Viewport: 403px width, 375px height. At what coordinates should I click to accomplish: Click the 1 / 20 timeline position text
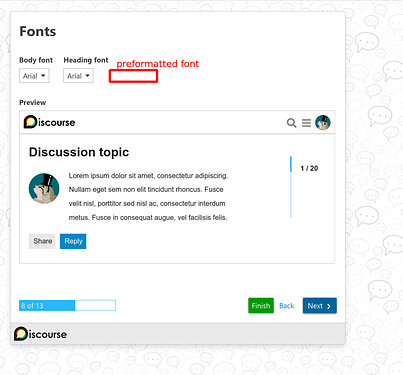click(309, 168)
